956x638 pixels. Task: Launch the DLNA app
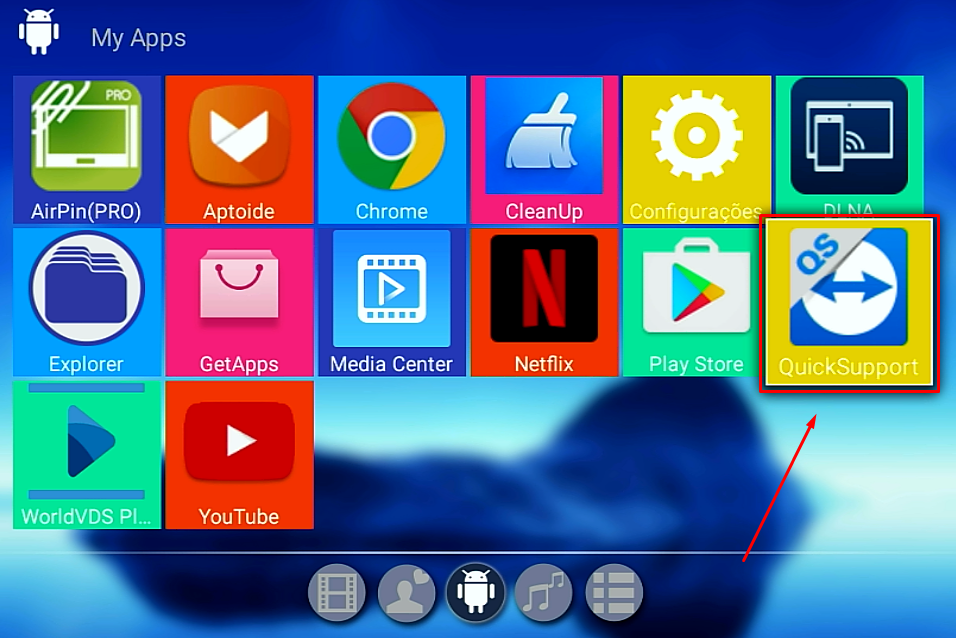point(849,145)
